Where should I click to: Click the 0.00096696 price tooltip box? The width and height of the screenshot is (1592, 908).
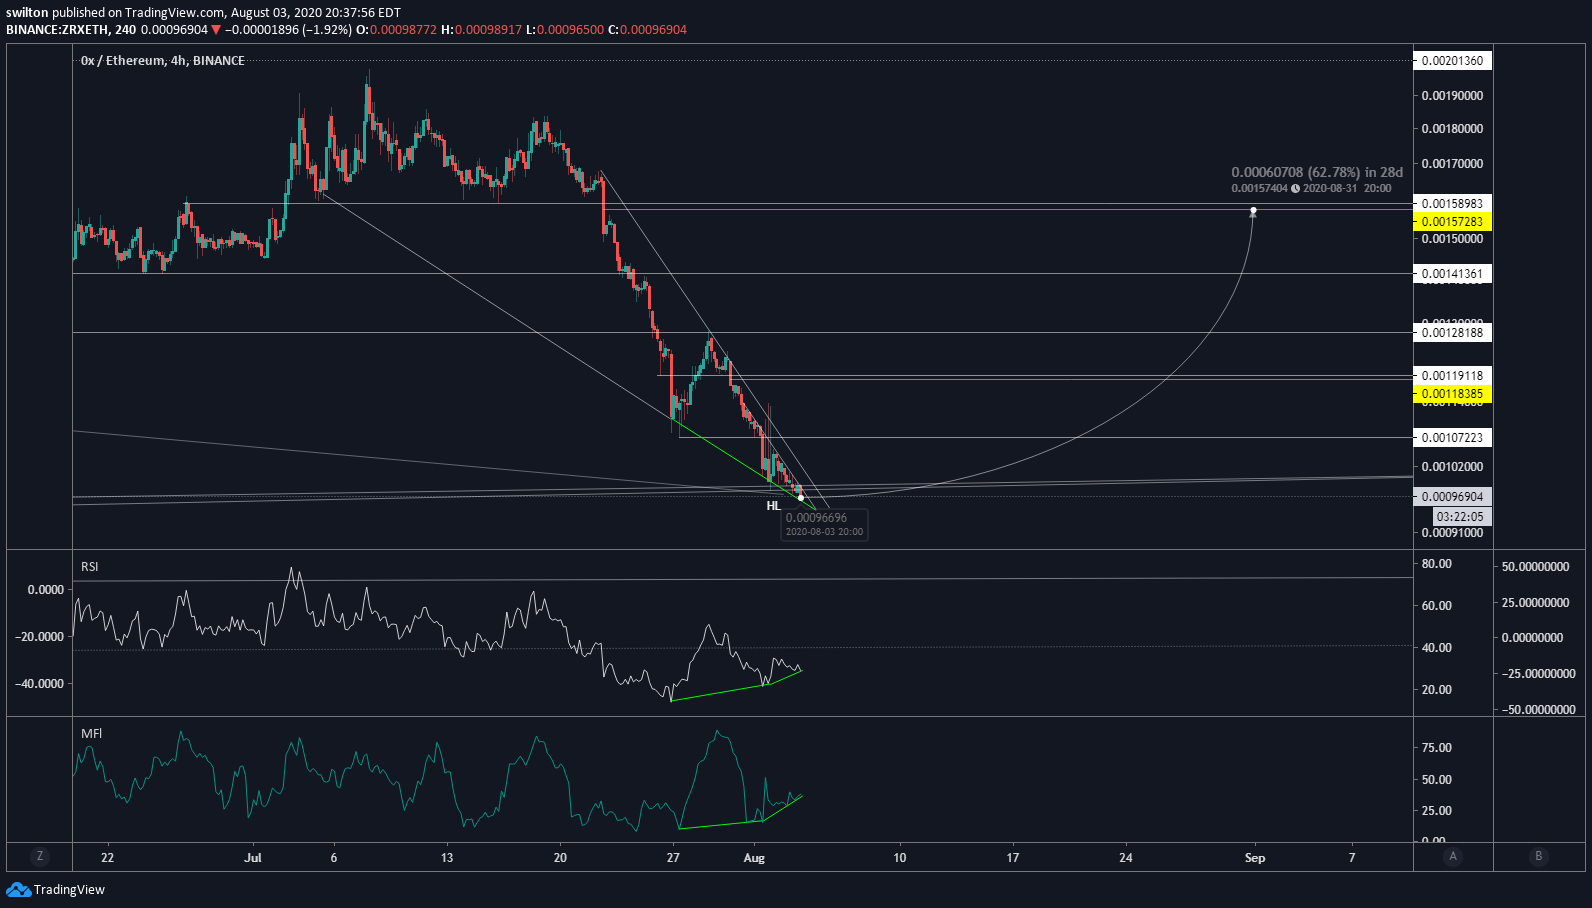coord(824,524)
